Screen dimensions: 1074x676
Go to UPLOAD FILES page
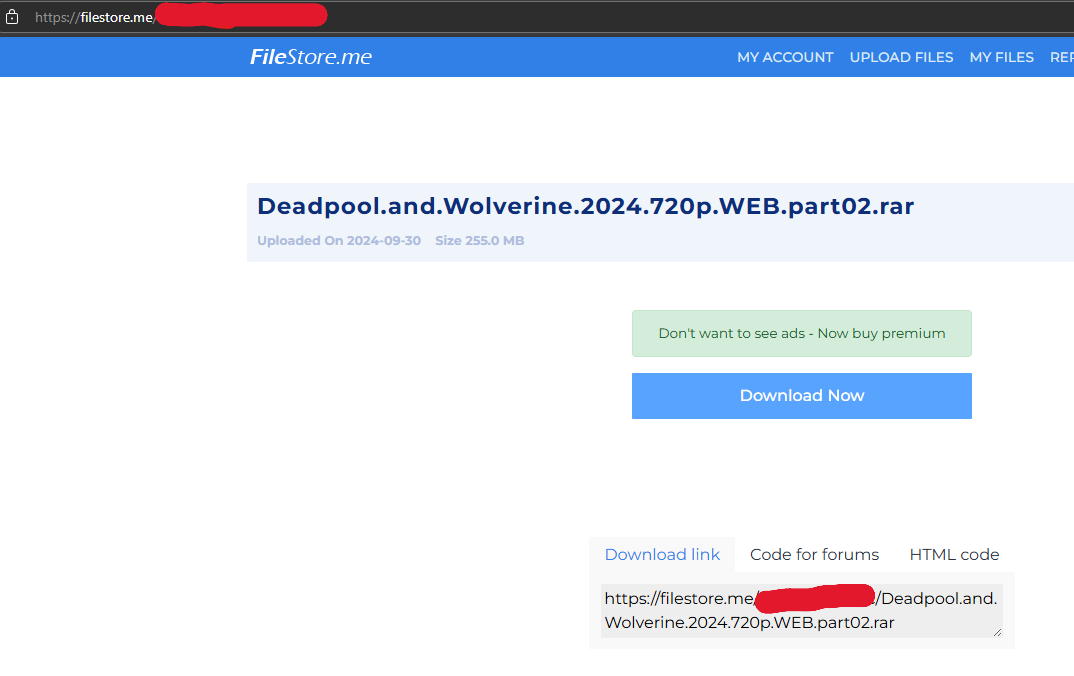pos(901,58)
